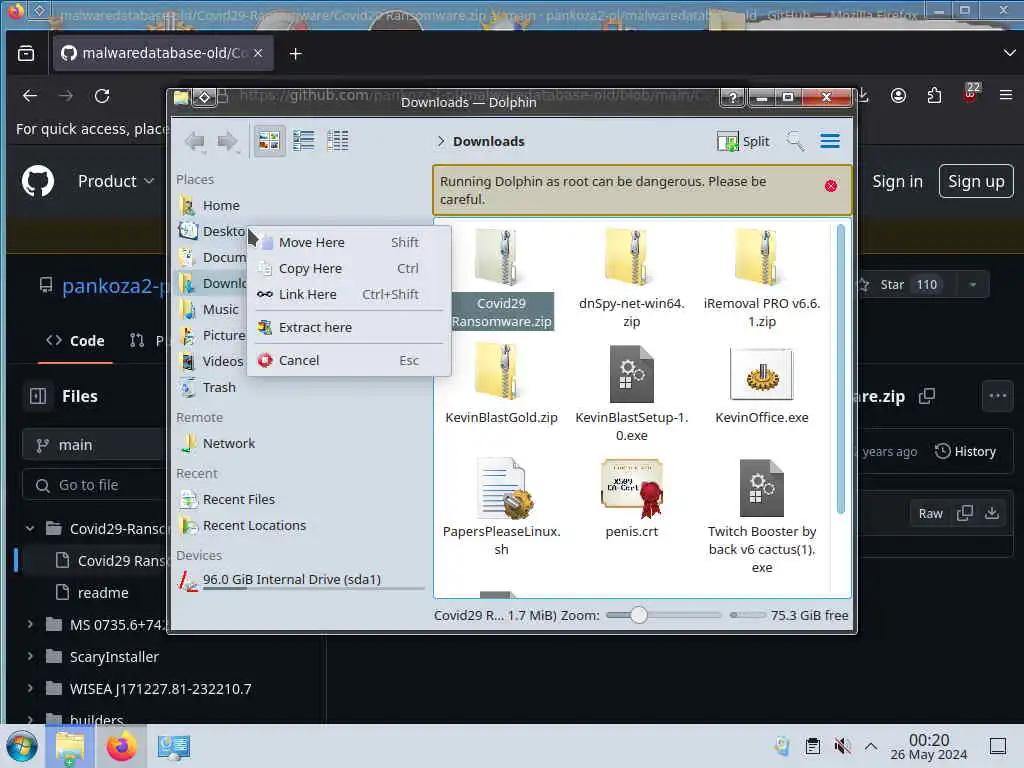Click Dolphin title bar help button
The height and width of the screenshot is (768, 1024).
733,97
